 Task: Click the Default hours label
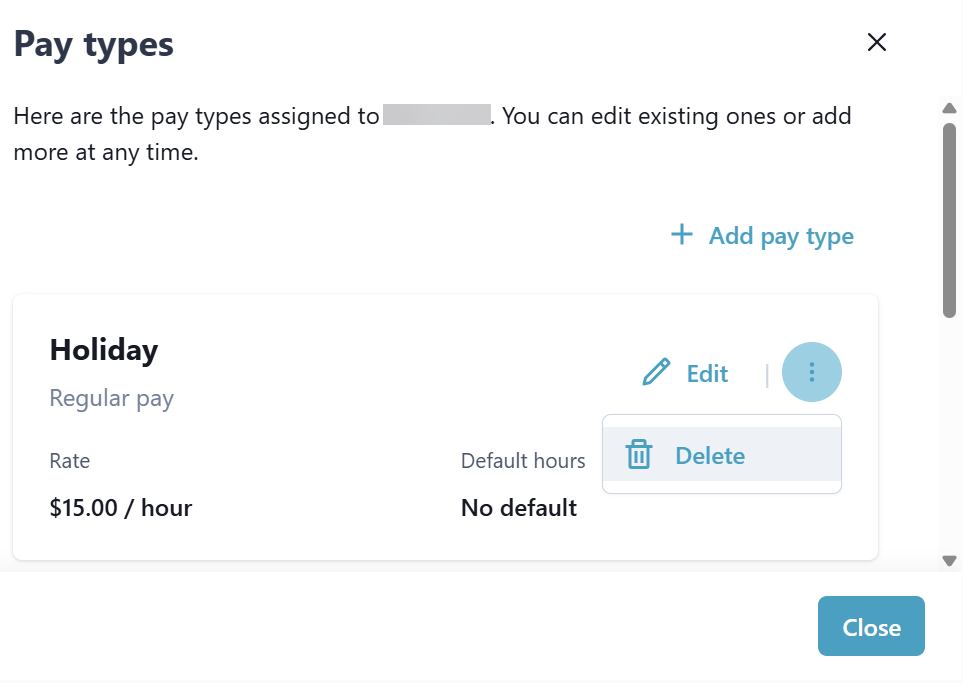[523, 461]
